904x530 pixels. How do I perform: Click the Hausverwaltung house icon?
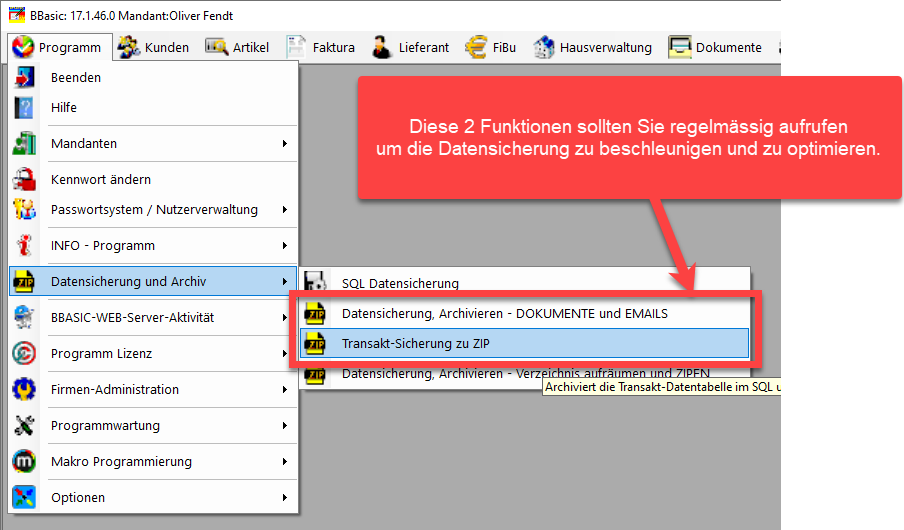click(x=544, y=47)
